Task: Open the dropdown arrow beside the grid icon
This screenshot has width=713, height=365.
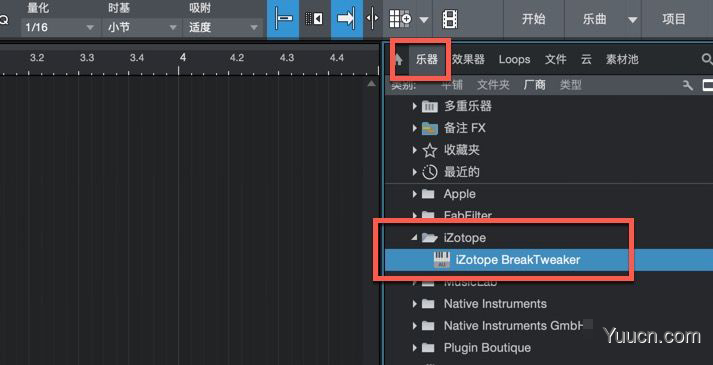Action: tap(424, 20)
